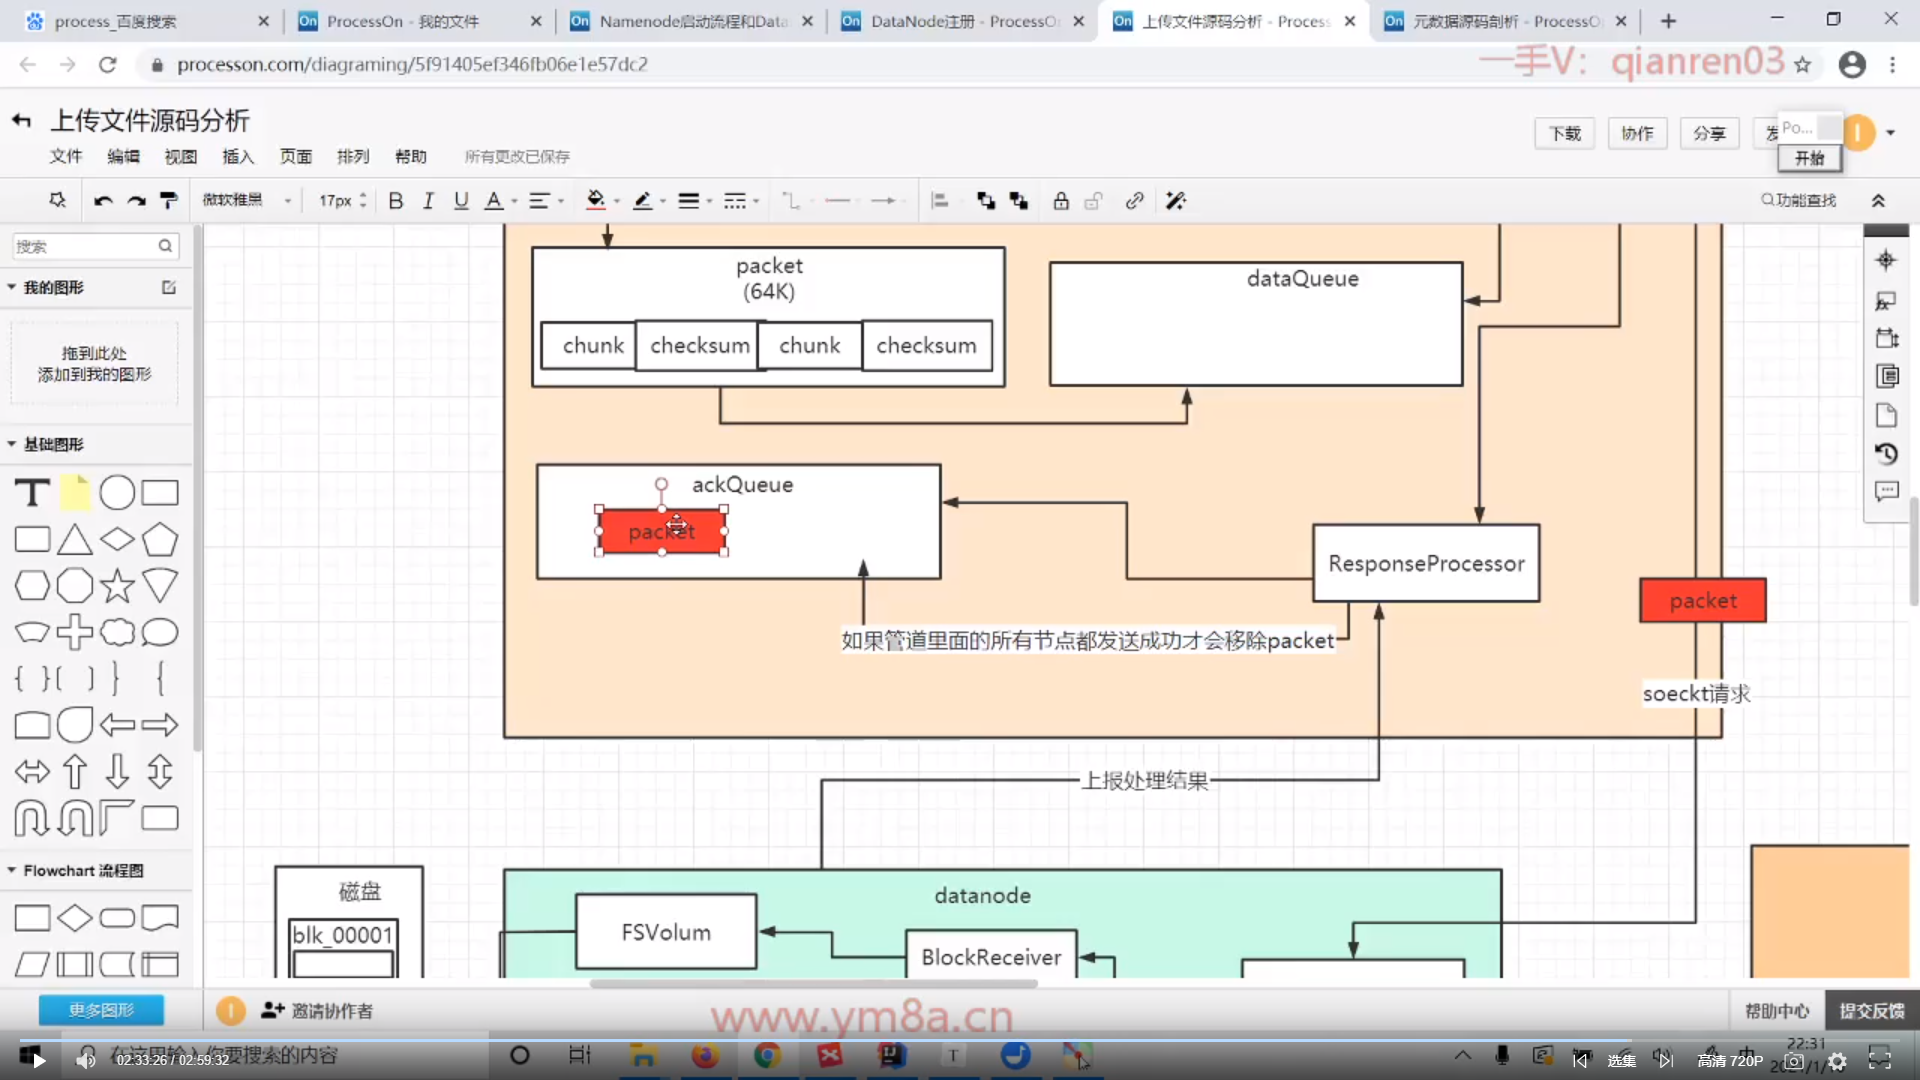1920x1080 pixels.
Task: Select the format painter tool
Action: pyautogui.click(x=169, y=201)
